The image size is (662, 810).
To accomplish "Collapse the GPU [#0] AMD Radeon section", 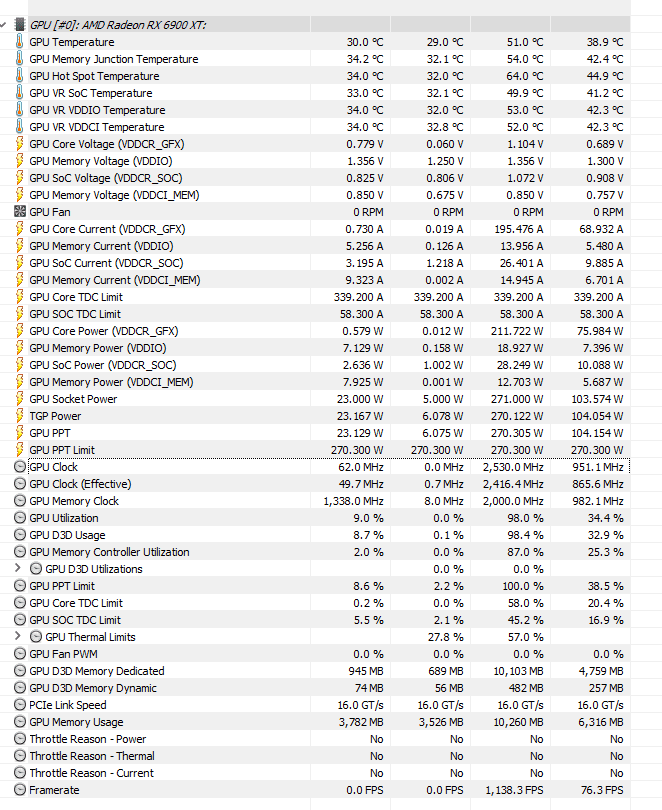I will tap(4, 25).
